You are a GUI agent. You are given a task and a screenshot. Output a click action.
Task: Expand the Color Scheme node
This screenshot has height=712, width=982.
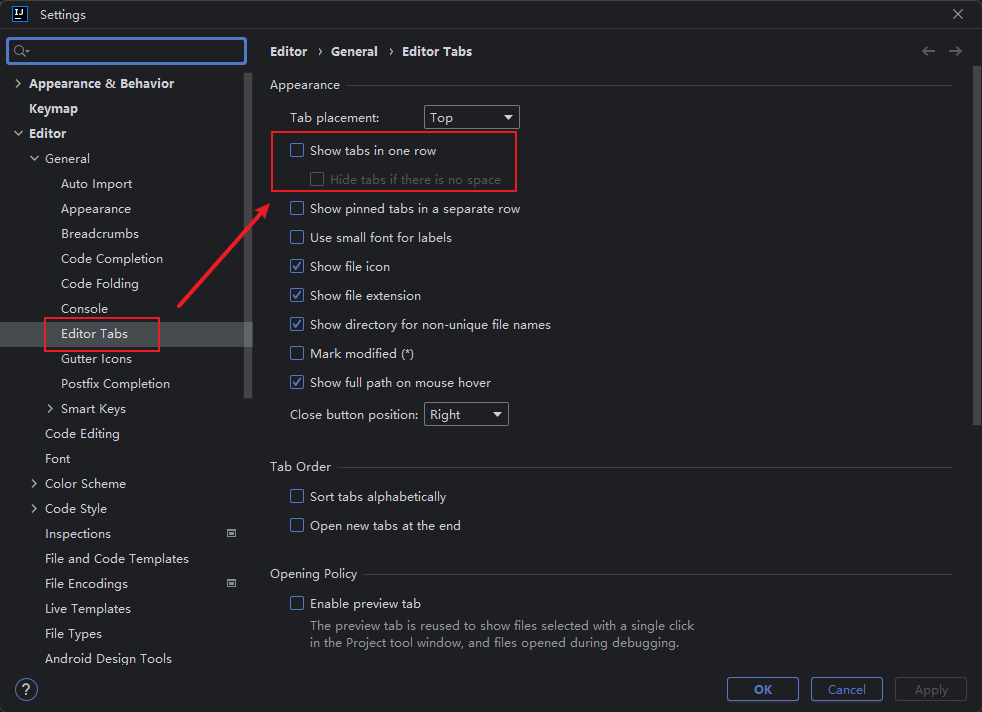click(34, 483)
